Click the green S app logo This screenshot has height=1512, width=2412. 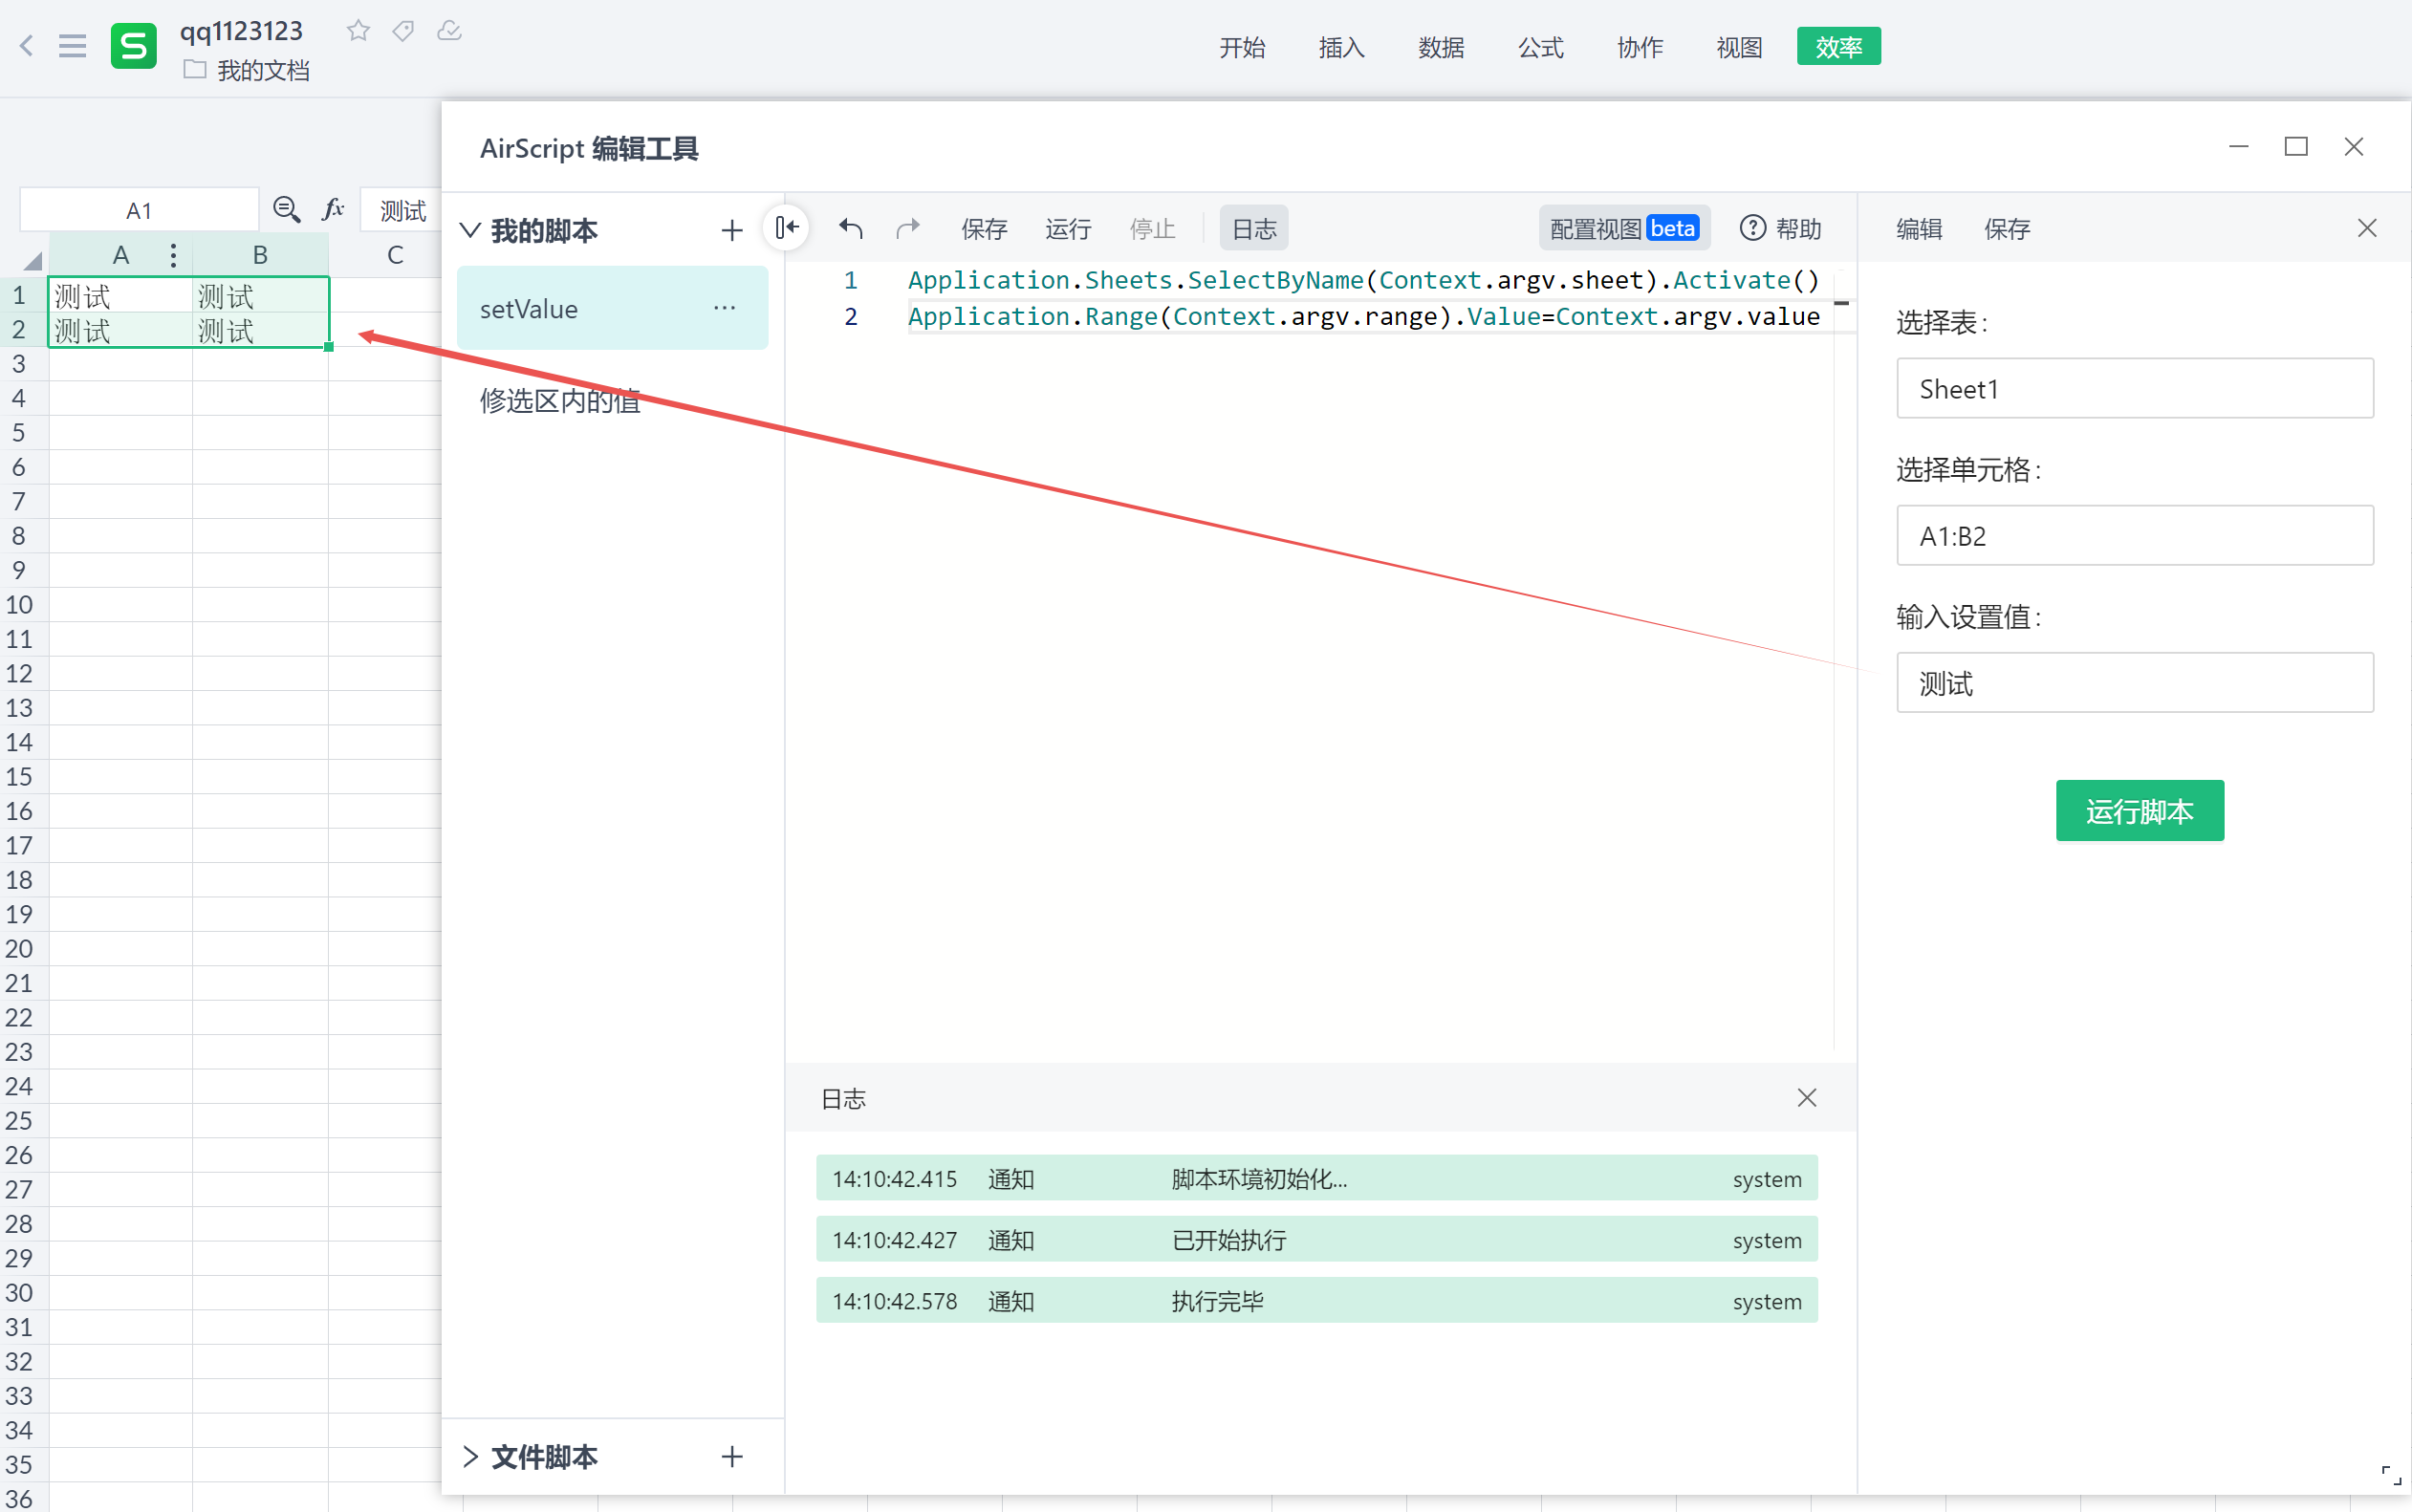134,46
